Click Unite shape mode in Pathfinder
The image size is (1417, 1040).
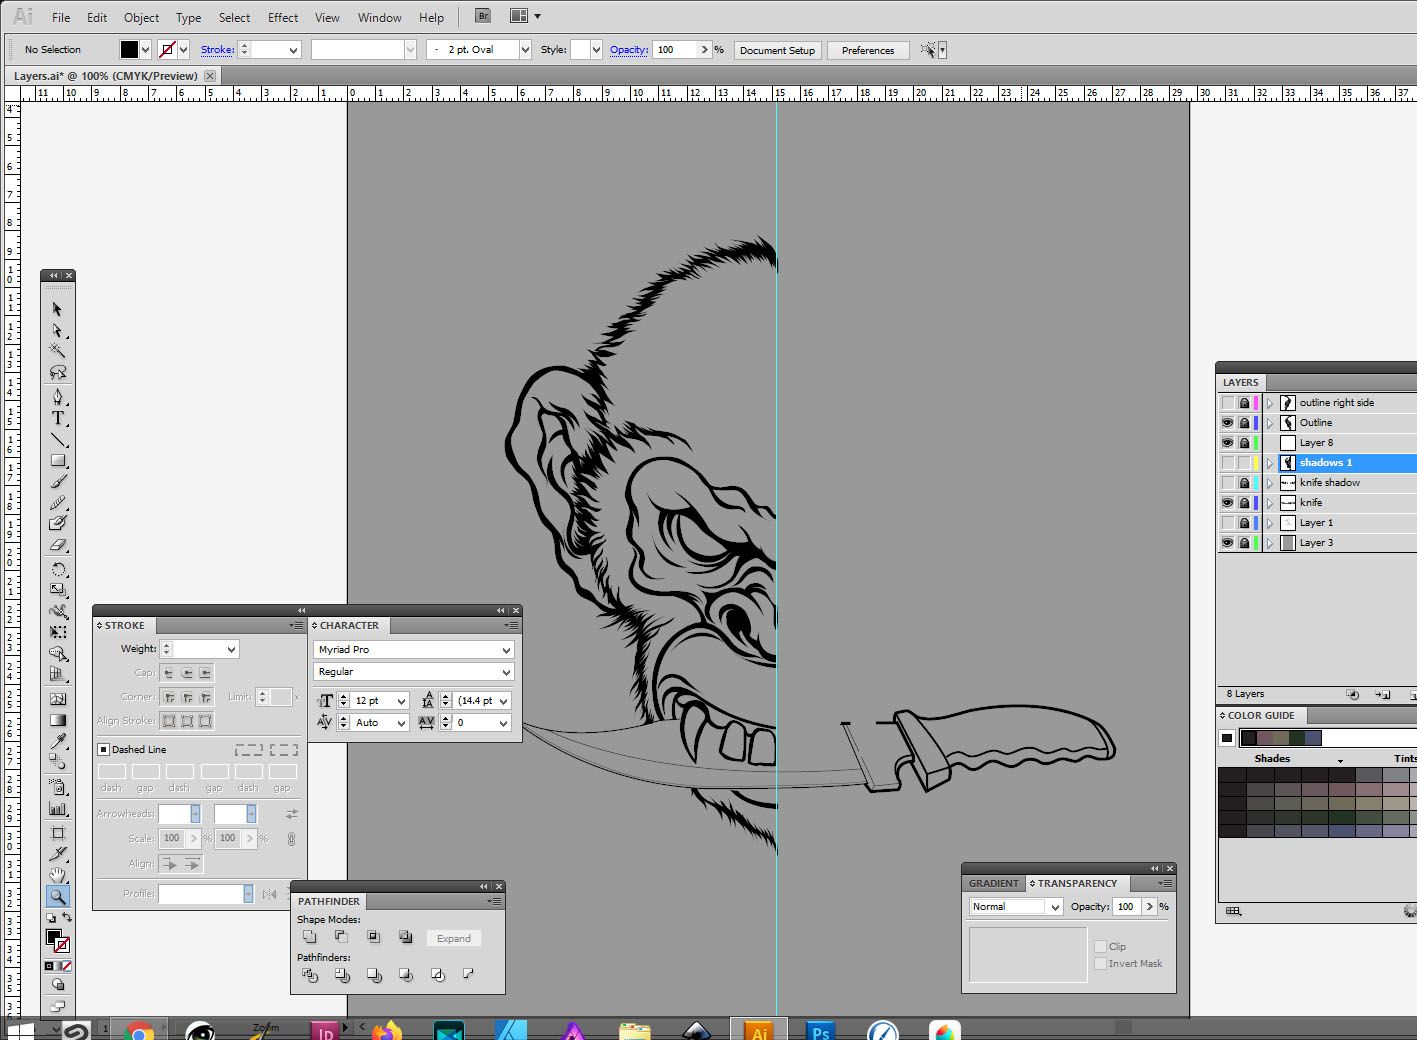click(310, 936)
